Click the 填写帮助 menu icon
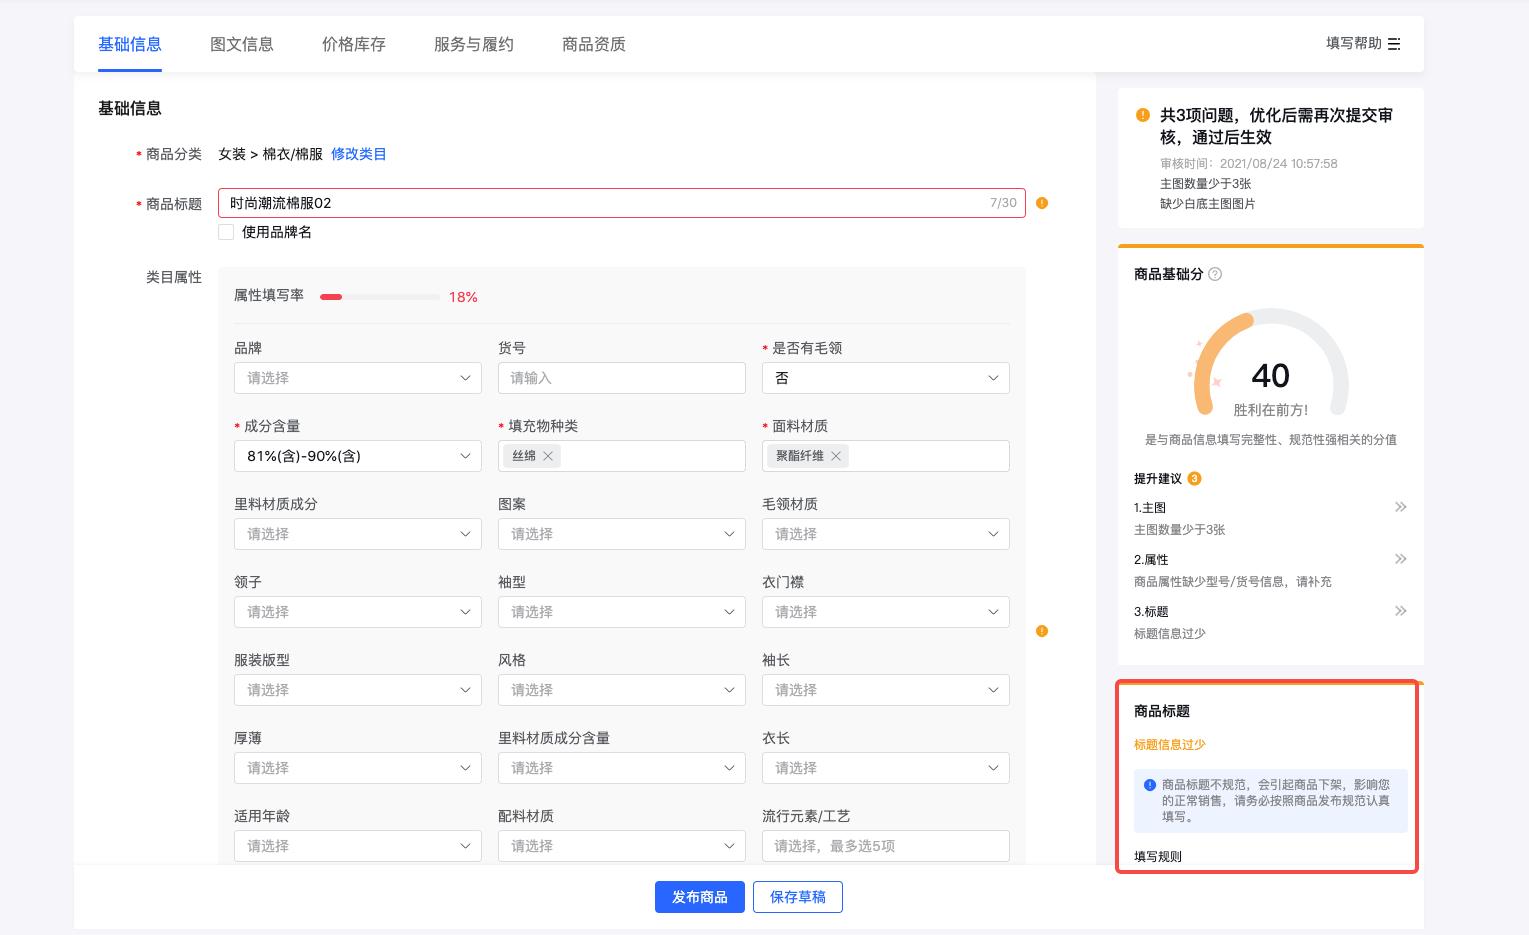Viewport: 1529px width, 935px height. coord(1394,44)
